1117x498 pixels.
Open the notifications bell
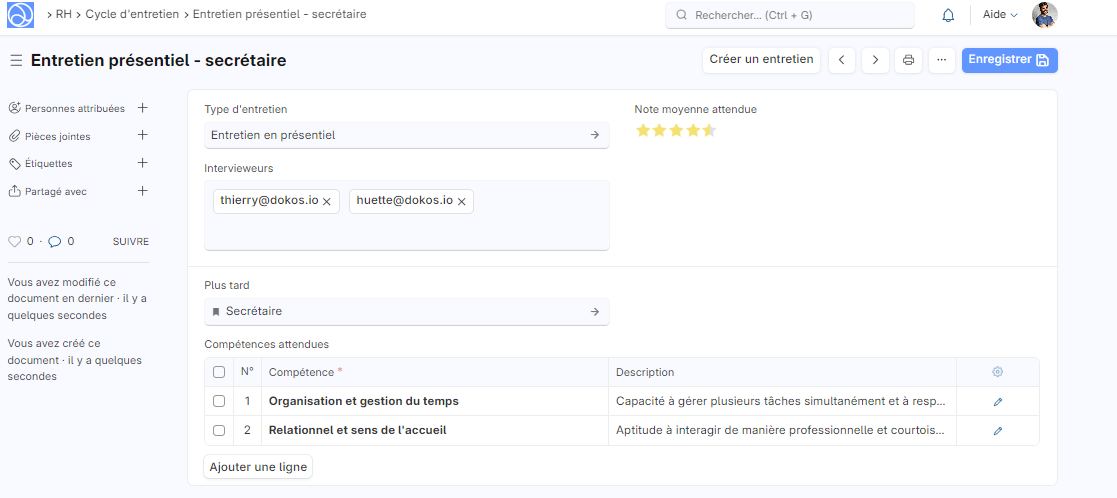coord(948,15)
